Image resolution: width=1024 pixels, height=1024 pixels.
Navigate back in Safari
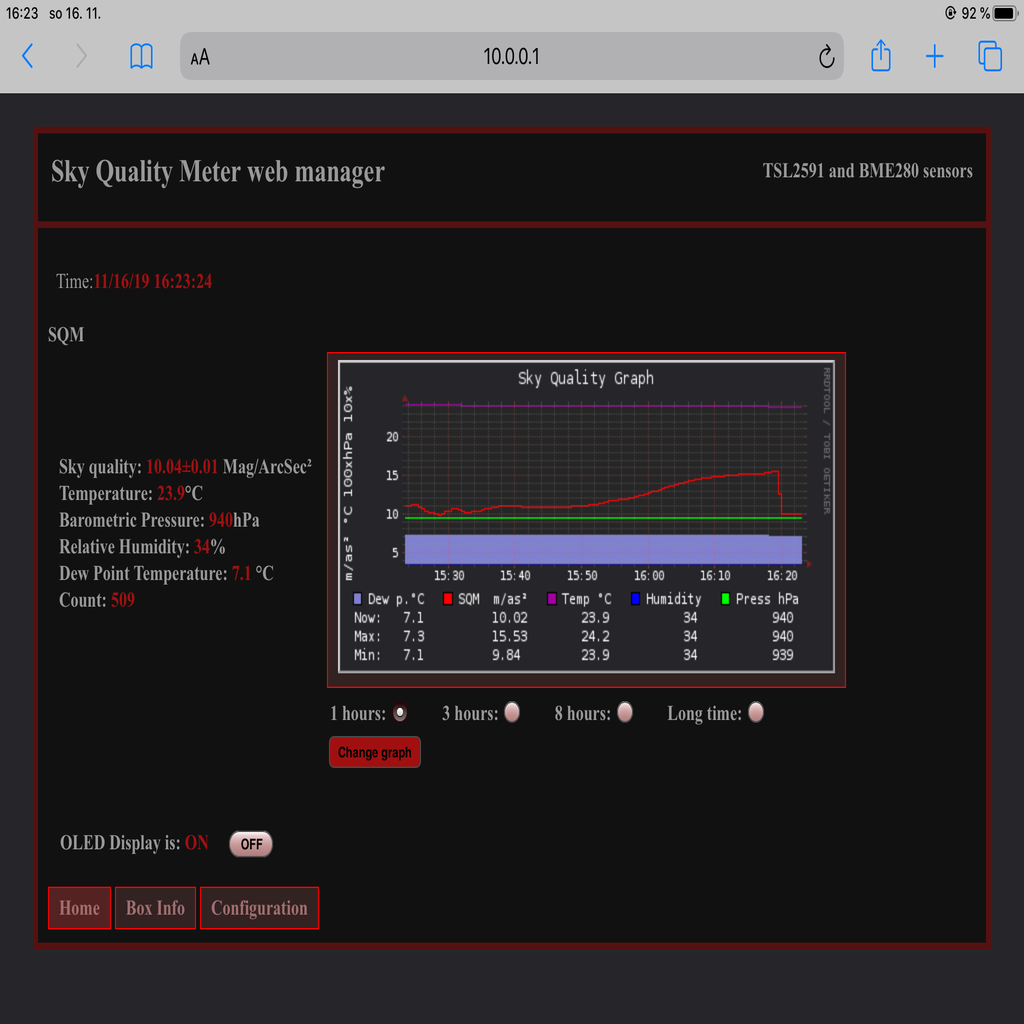(x=27, y=56)
